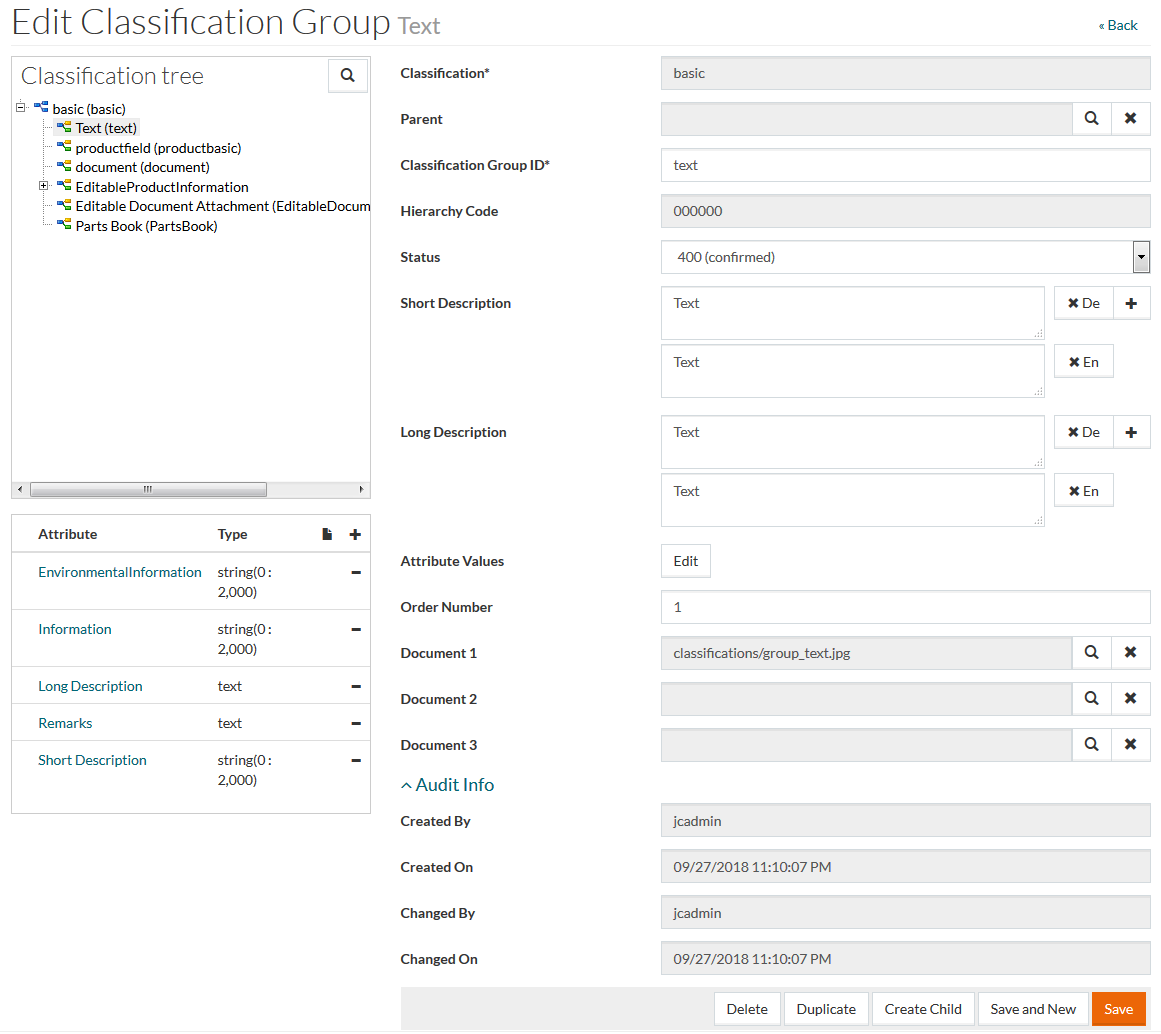Click the orange Save button
1161x1034 pixels.
tap(1118, 1009)
